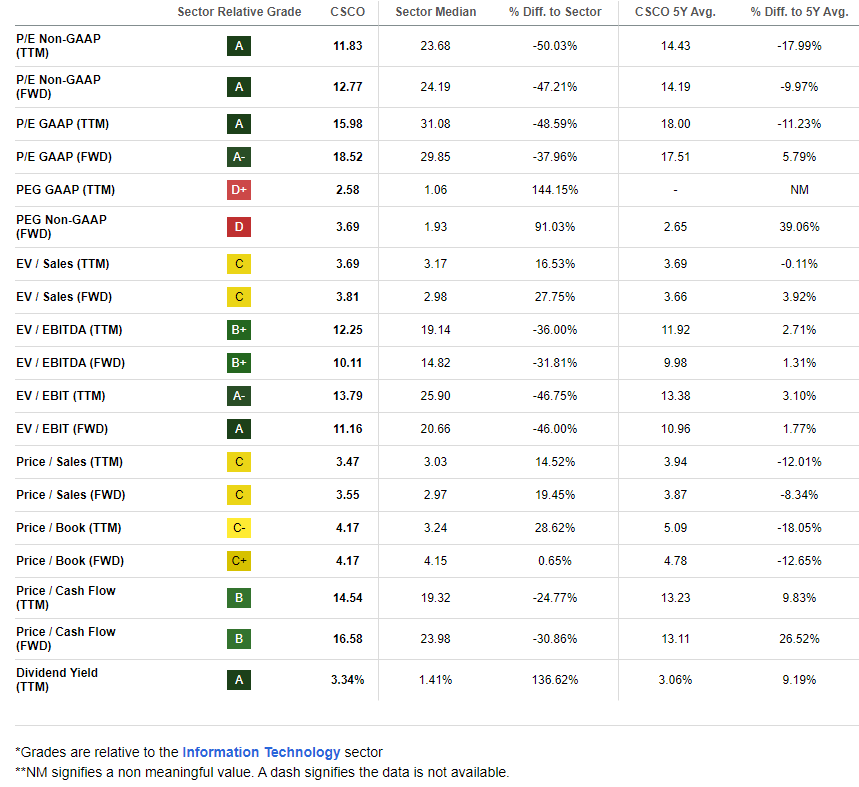
Task: Click the A grade badge for P/E Non-GAAP (FWD)
Action: point(239,87)
